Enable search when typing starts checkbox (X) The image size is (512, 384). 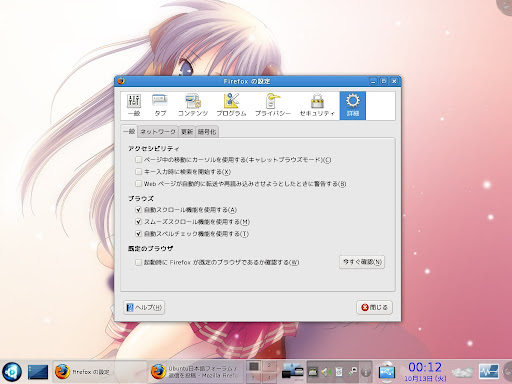(x=138, y=172)
